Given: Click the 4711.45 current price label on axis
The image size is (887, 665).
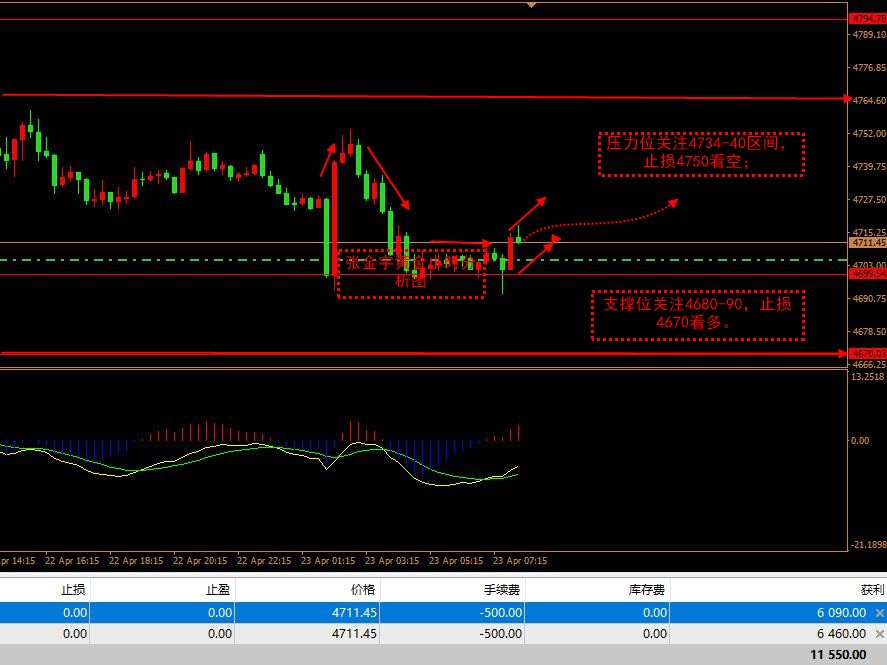Looking at the screenshot, I should click(866, 242).
